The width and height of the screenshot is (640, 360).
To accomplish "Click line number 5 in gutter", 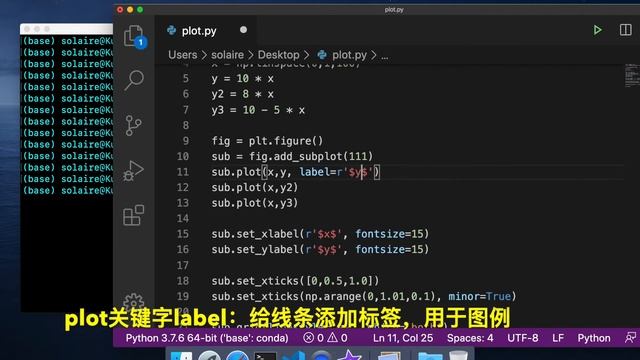I will [x=186, y=78].
